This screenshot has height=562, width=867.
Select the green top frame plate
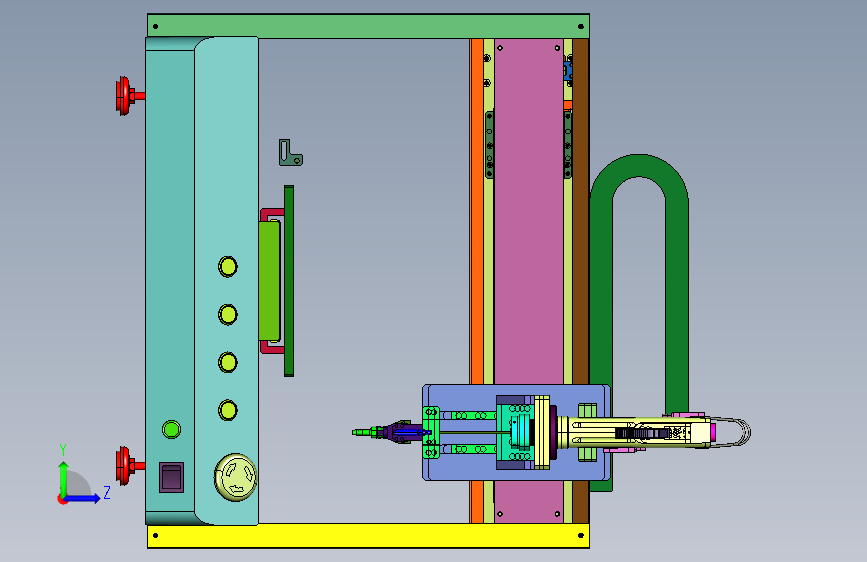click(368, 26)
